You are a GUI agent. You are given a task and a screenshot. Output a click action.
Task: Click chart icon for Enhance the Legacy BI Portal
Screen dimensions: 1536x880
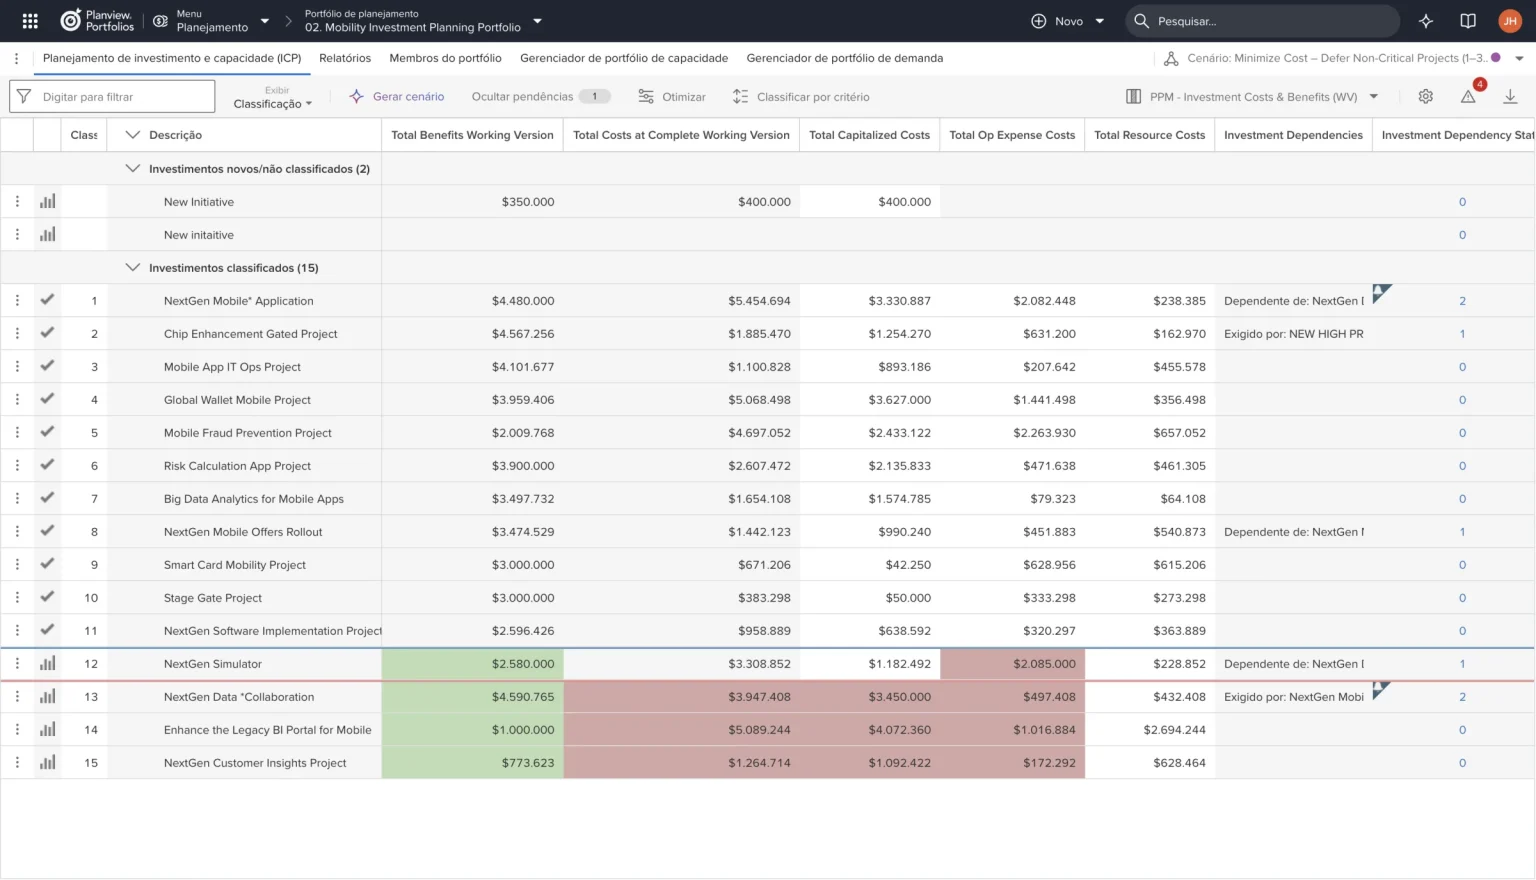point(47,729)
